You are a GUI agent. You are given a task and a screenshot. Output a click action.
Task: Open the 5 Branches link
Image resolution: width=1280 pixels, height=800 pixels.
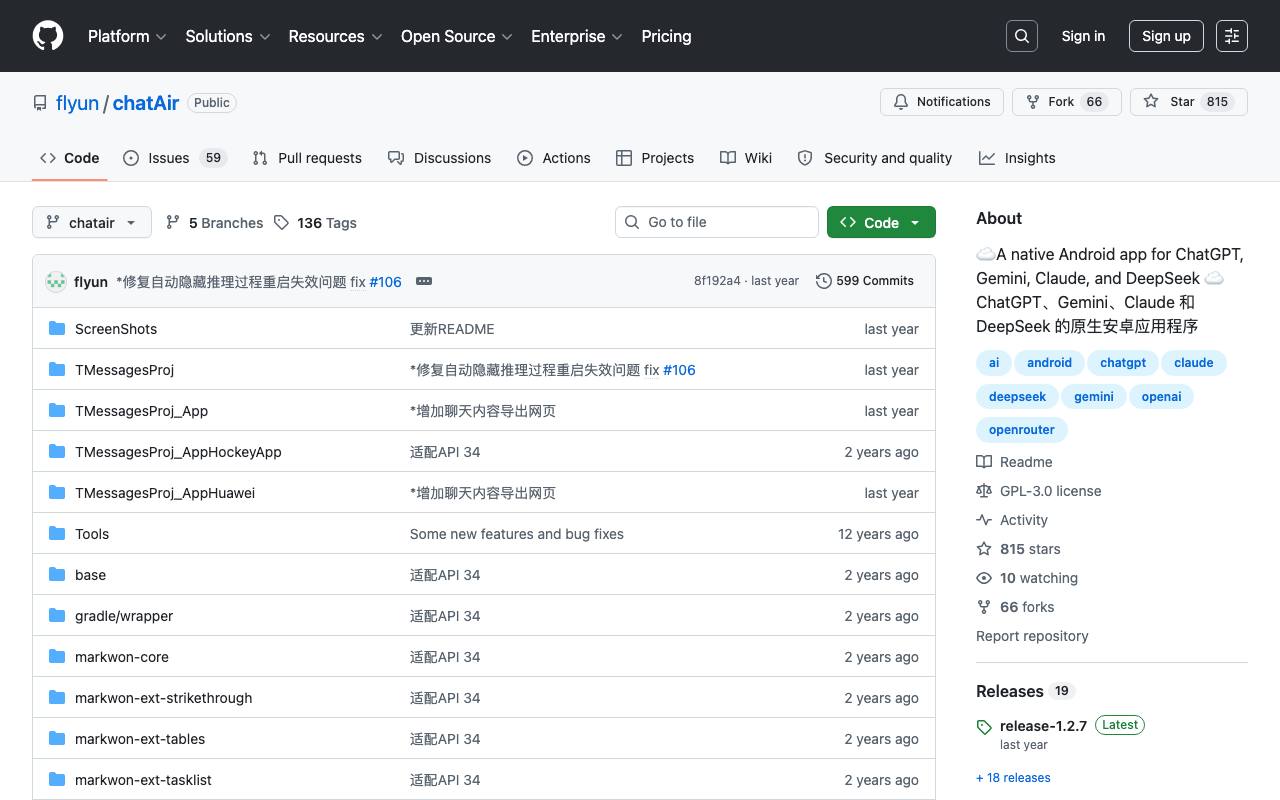click(x=214, y=223)
